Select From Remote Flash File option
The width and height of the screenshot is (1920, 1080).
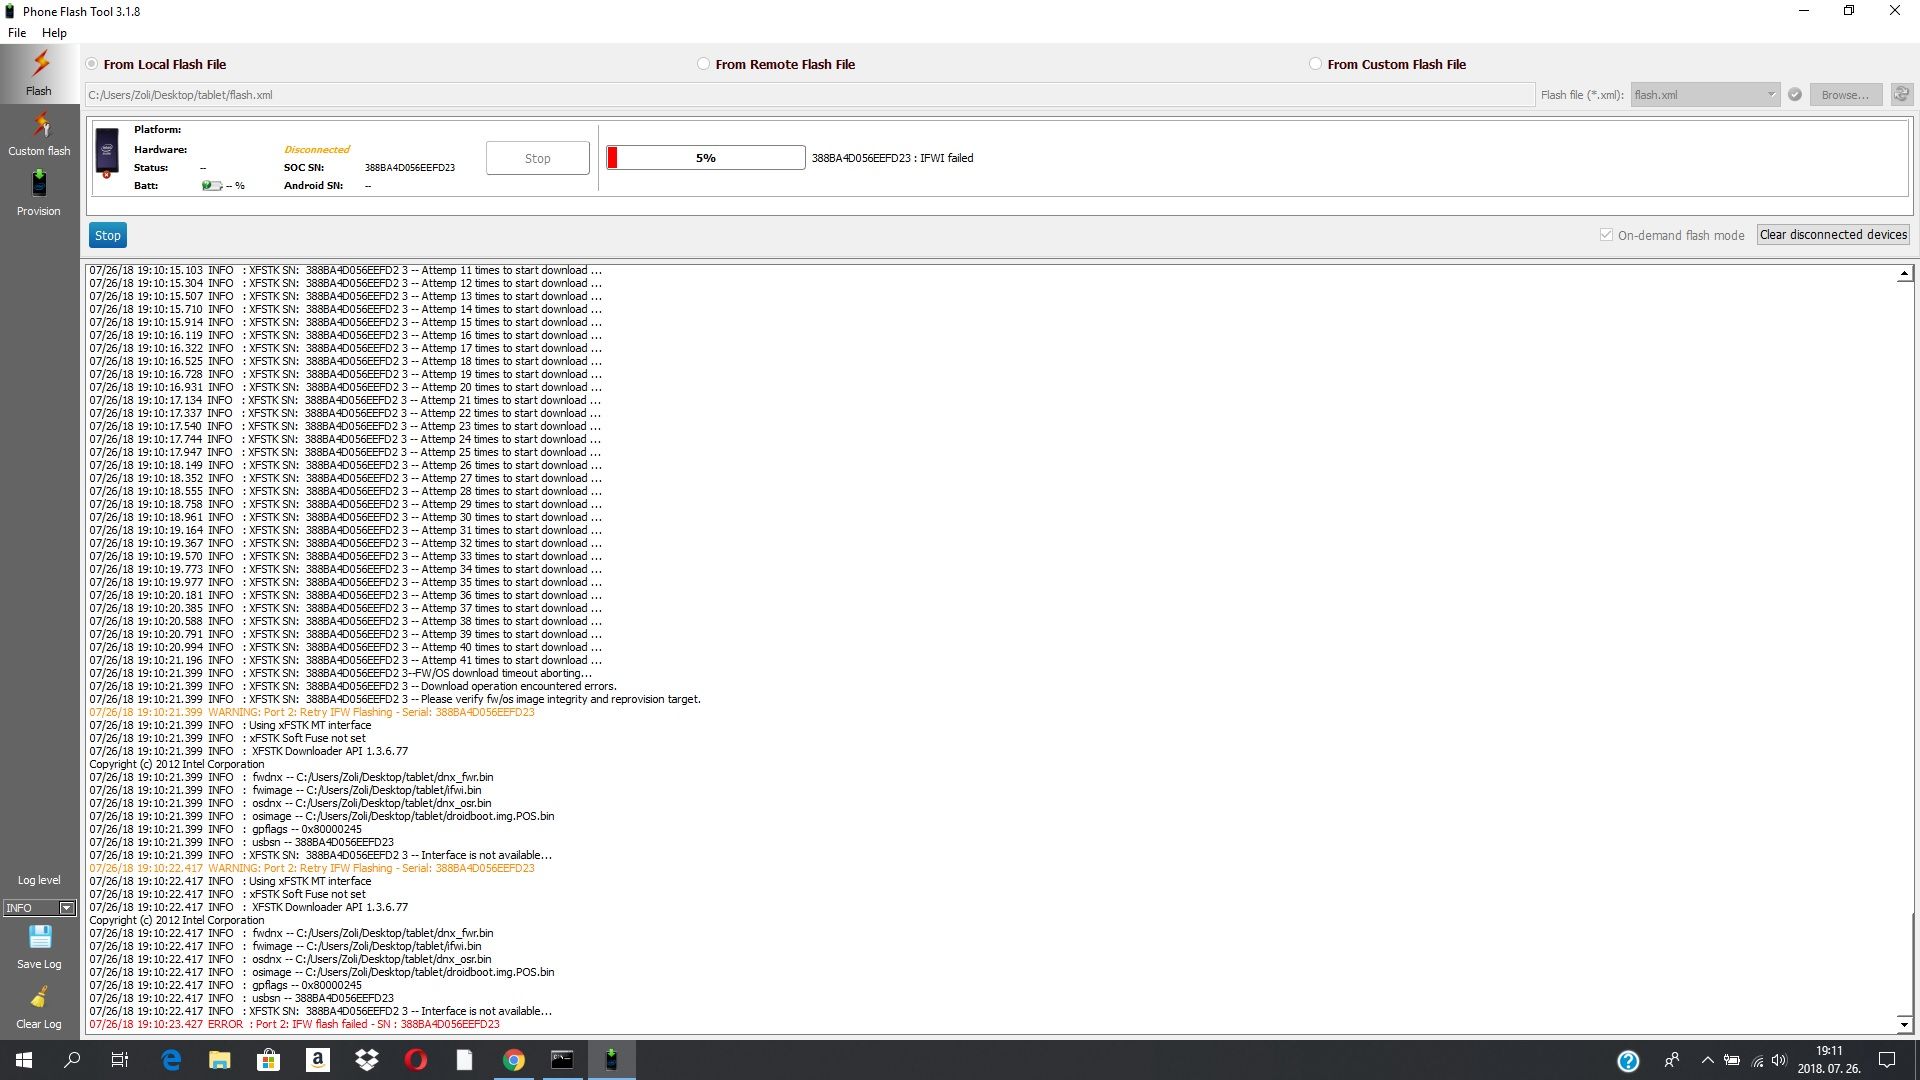click(x=704, y=64)
